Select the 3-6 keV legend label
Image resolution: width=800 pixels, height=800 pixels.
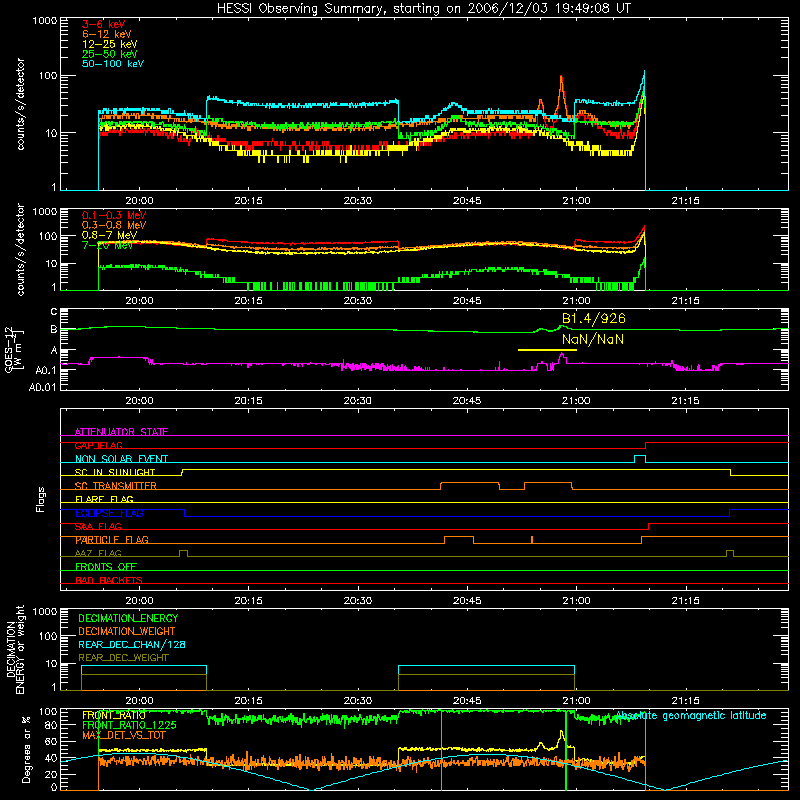pyautogui.click(x=104, y=24)
